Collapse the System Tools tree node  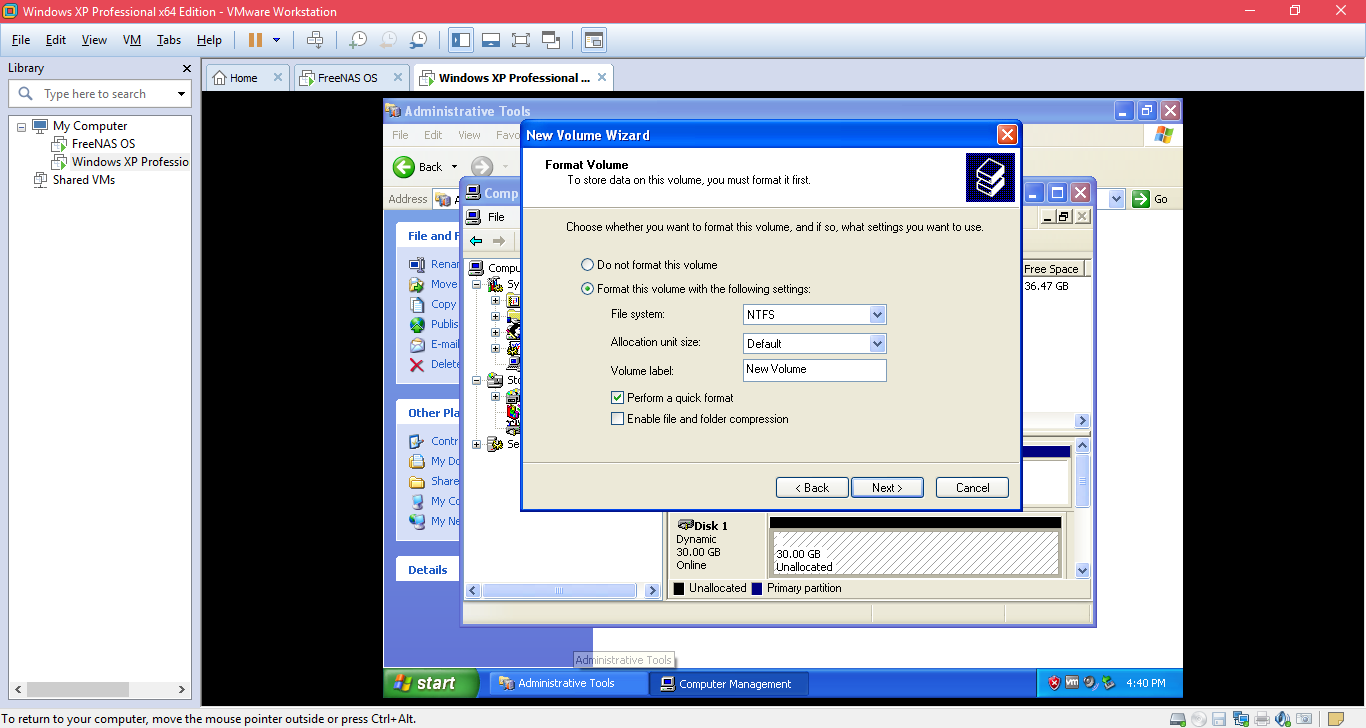tap(477, 285)
